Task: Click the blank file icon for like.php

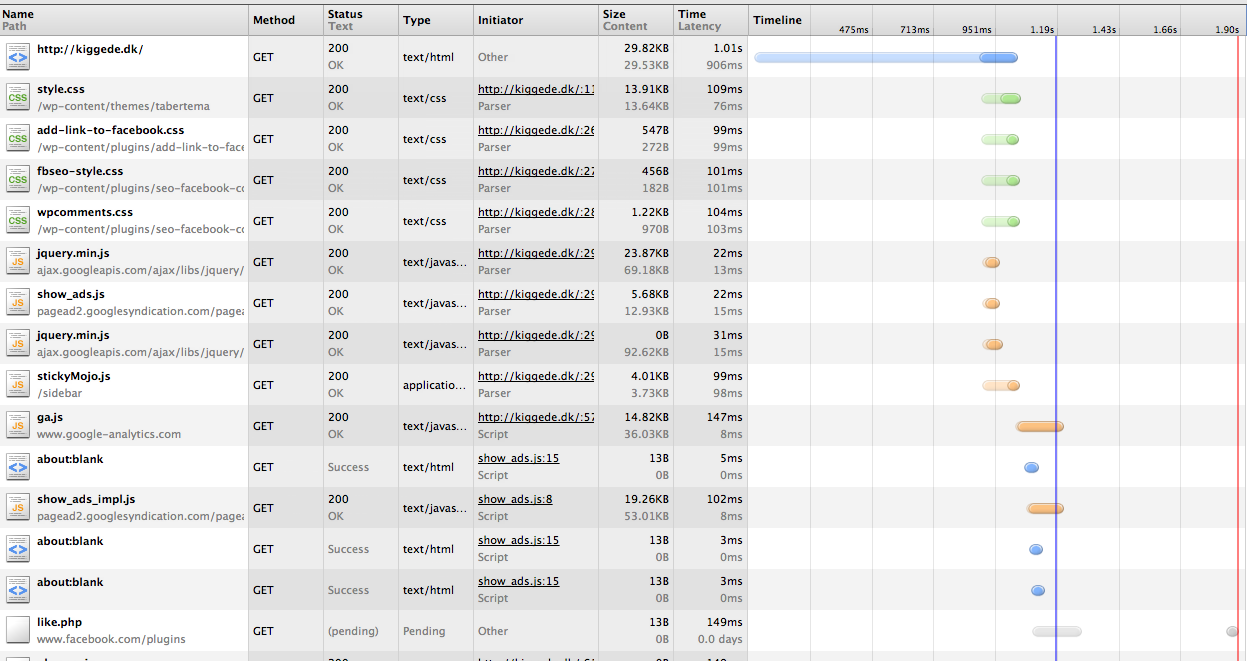Action: (x=18, y=631)
